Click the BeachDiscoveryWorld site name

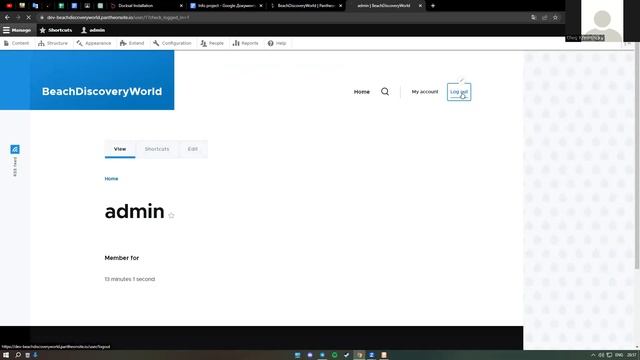click(102, 91)
